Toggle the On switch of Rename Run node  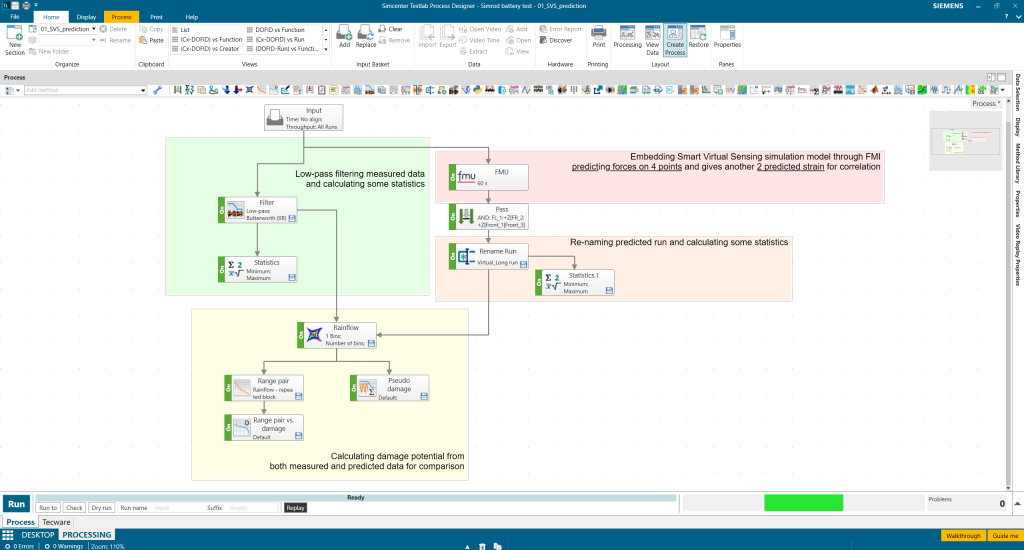[452, 257]
